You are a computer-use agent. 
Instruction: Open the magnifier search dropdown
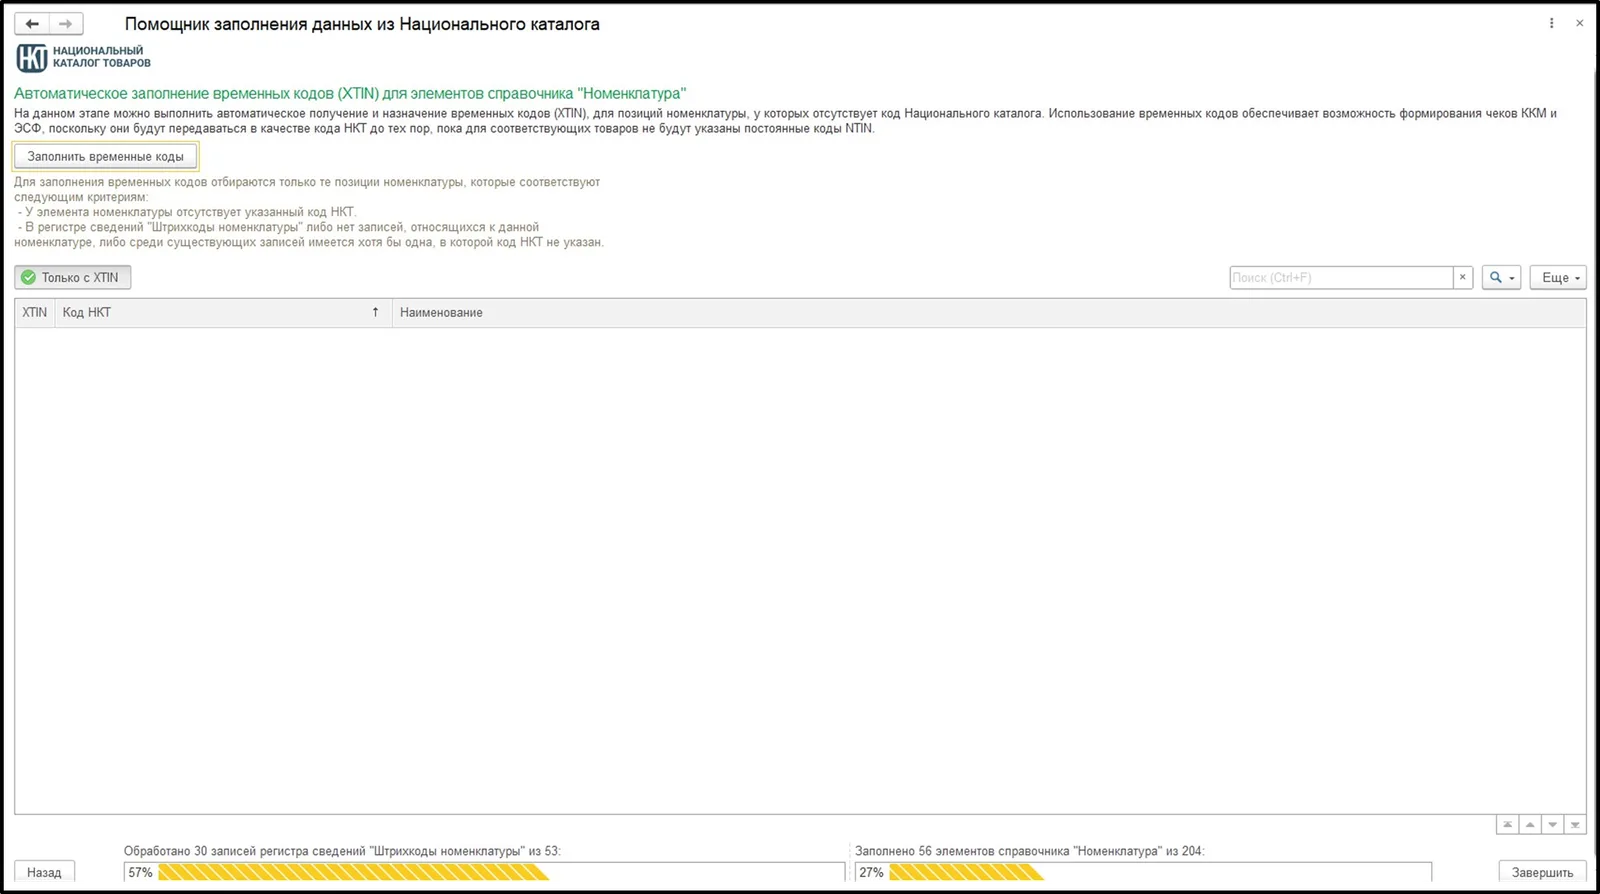1501,278
